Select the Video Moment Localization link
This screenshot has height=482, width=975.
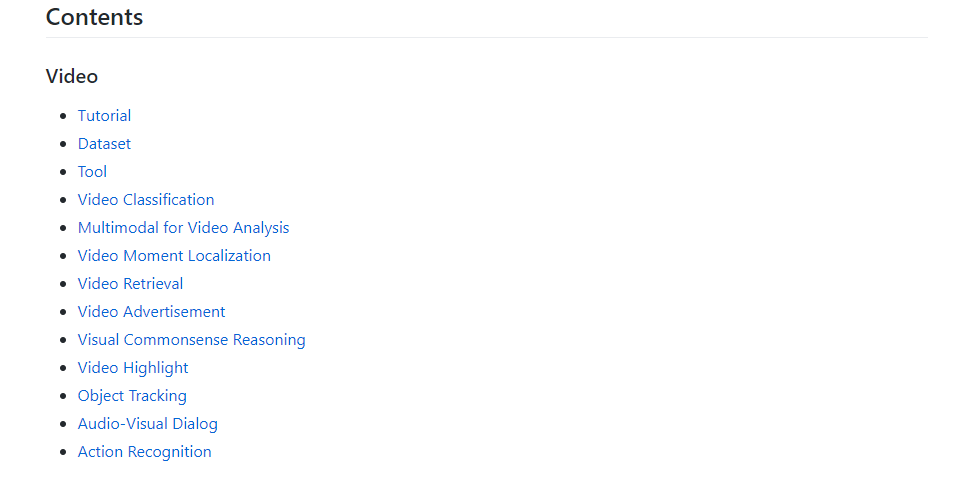pos(174,256)
